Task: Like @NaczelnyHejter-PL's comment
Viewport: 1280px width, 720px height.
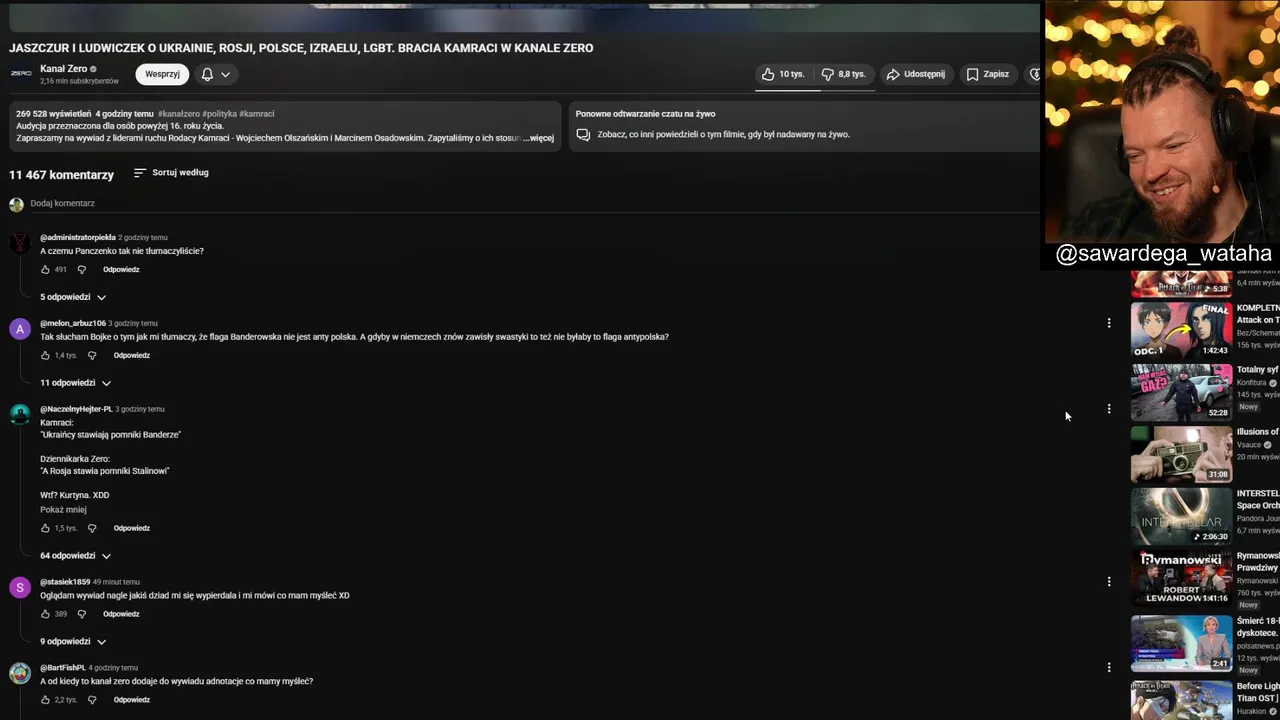Action: (x=45, y=529)
